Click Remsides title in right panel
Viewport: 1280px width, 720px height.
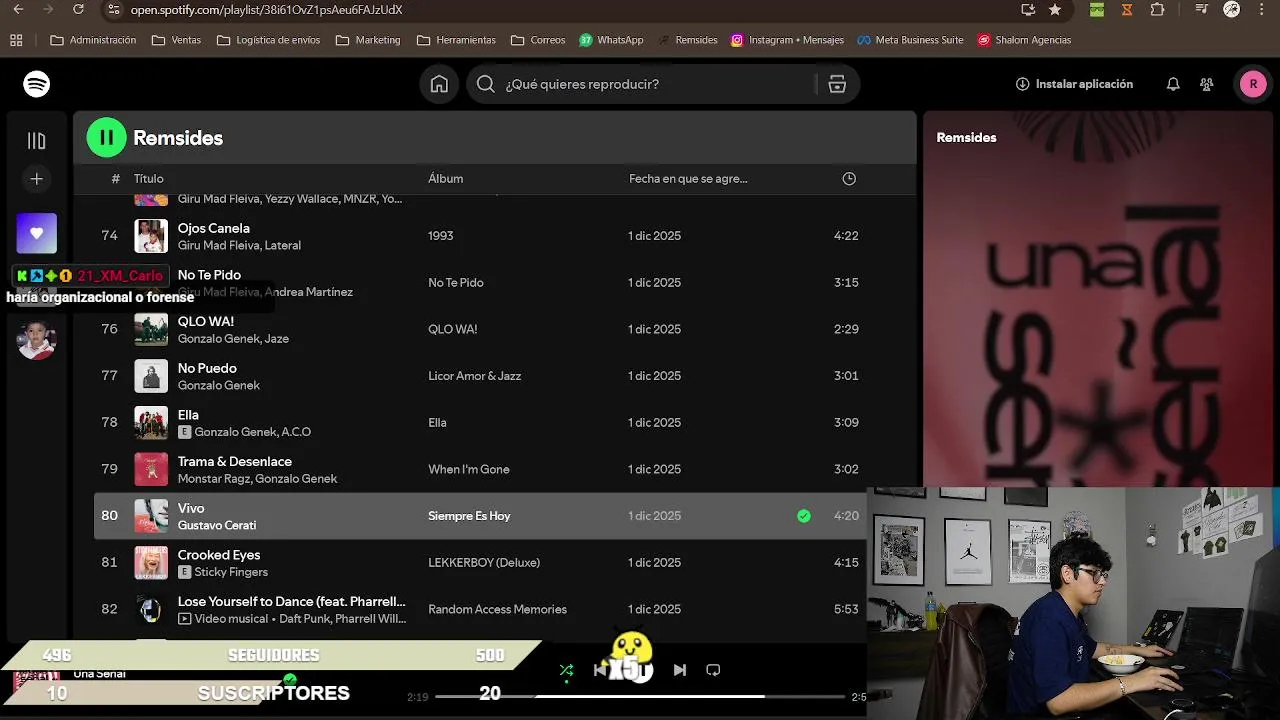pos(966,138)
